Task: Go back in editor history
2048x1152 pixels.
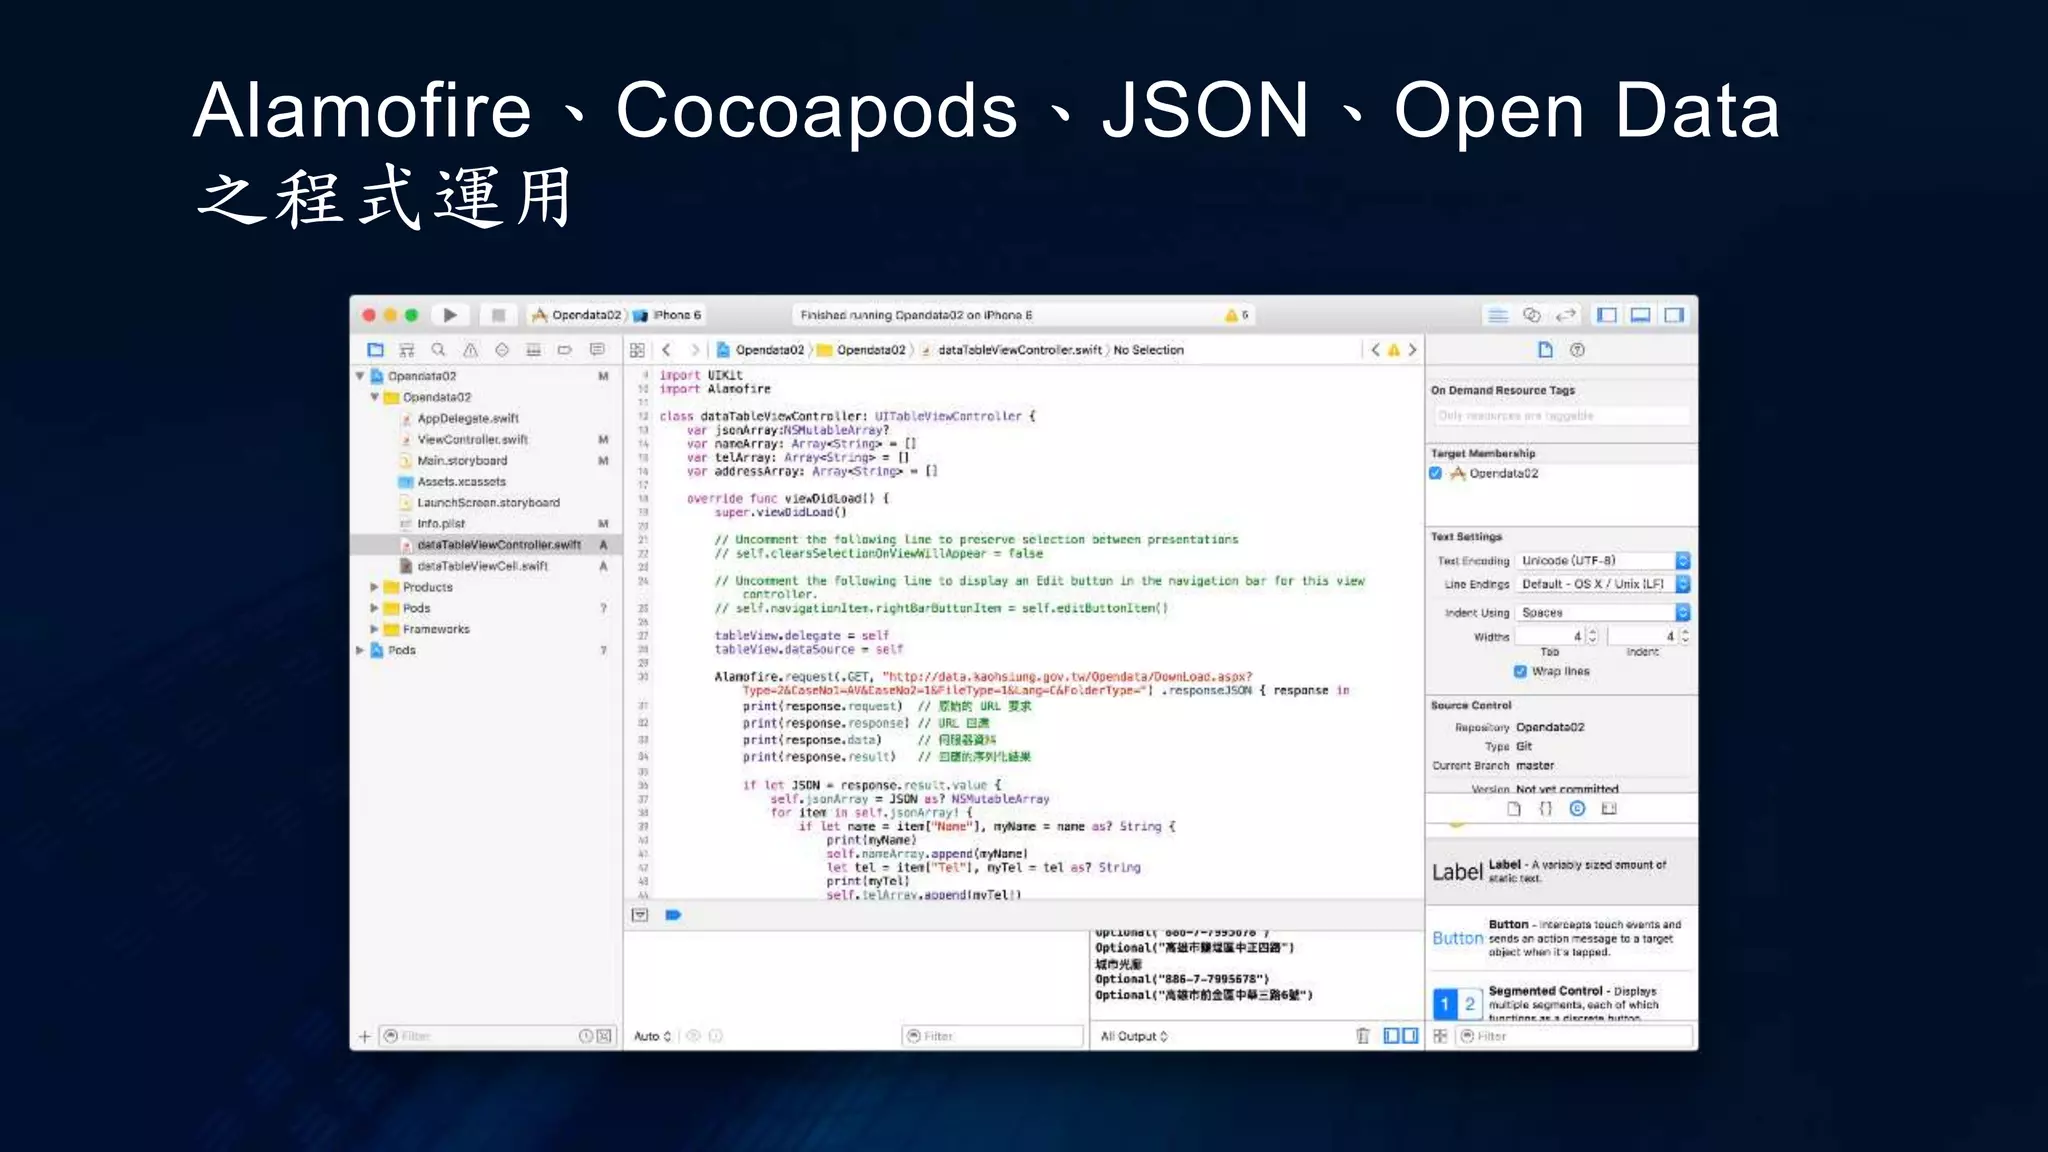Action: (x=666, y=350)
